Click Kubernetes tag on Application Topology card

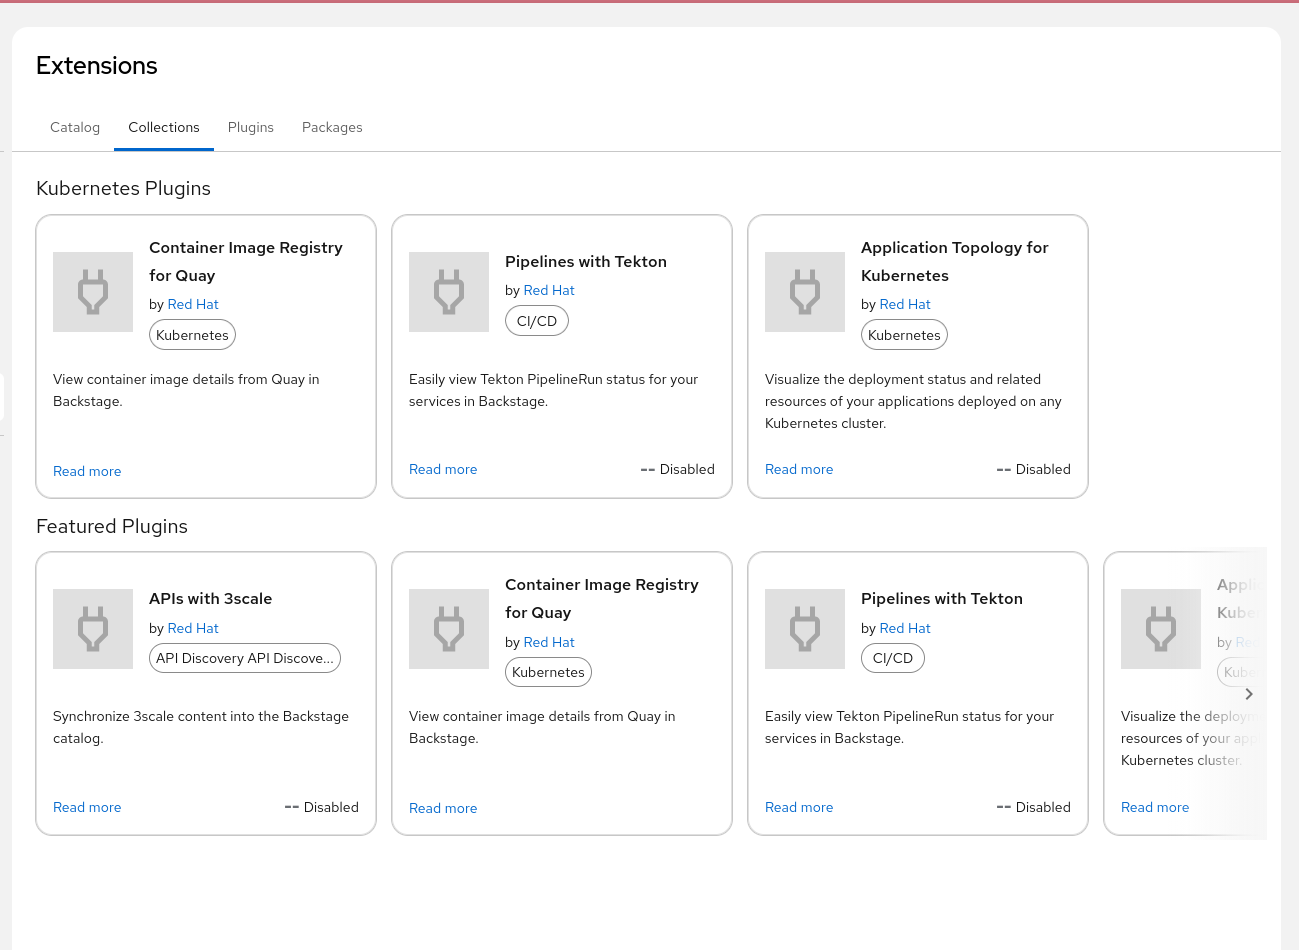tap(904, 335)
